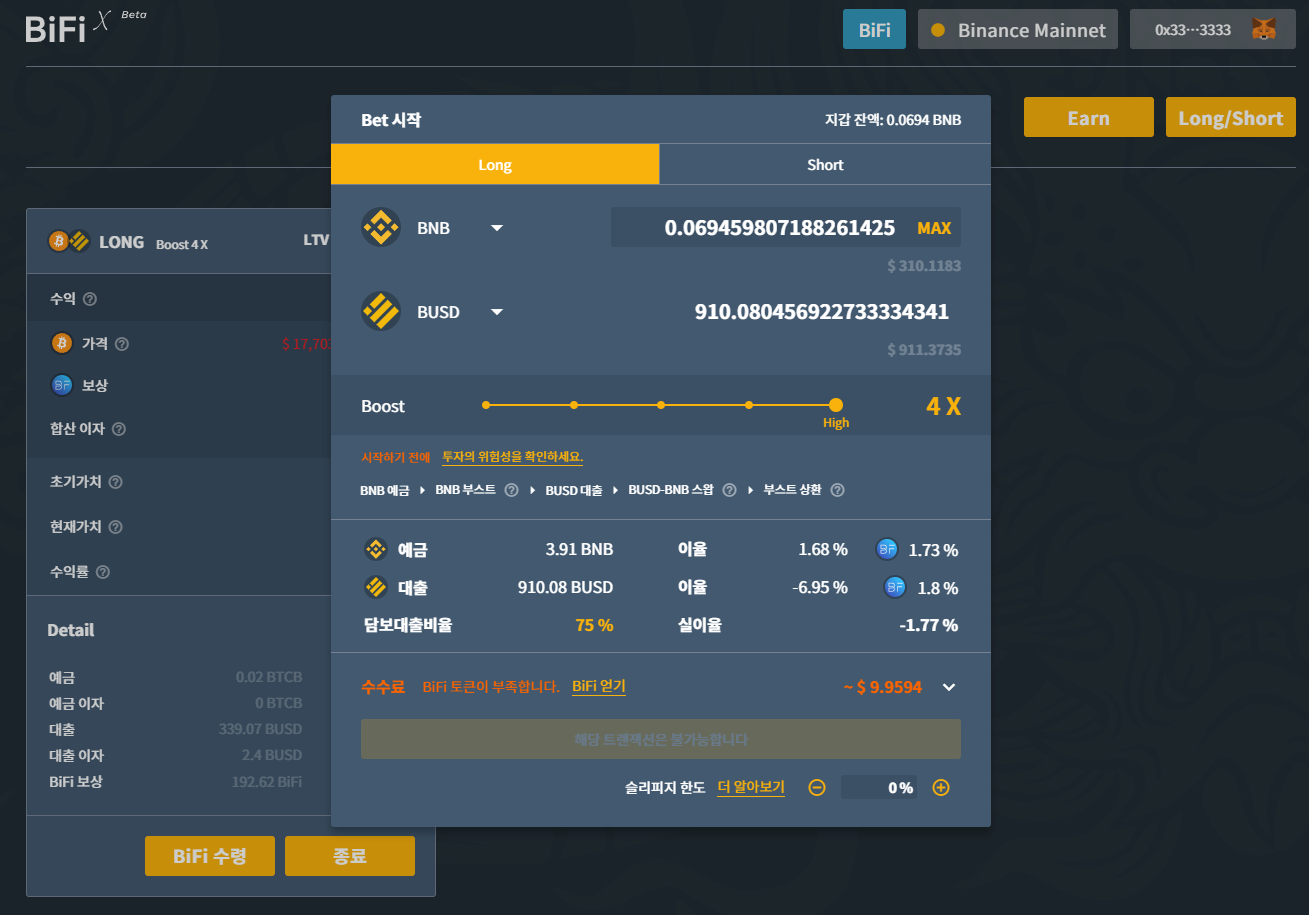Click disabled 해당 트랜잭션은 불가능합니다 button
Viewport: 1309px width, 915px height.
(x=661, y=739)
